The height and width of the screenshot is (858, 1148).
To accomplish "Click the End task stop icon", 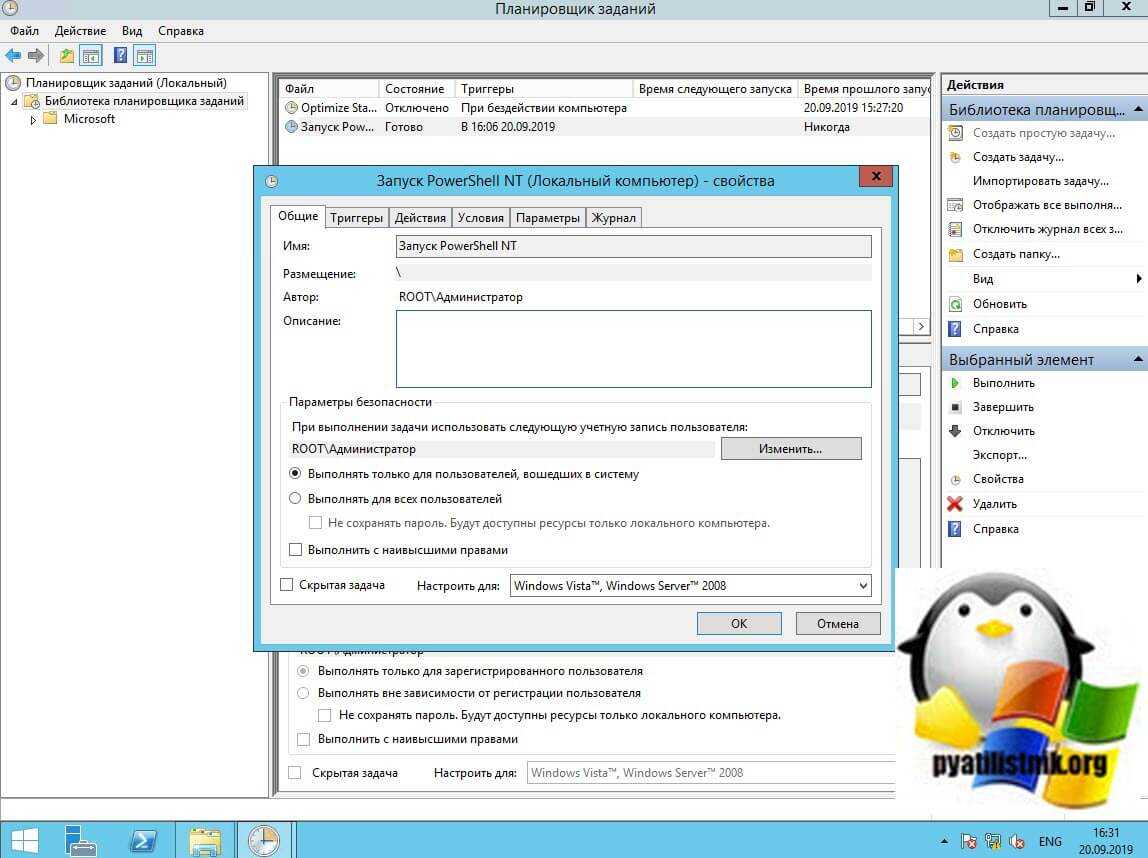I will [x=955, y=407].
